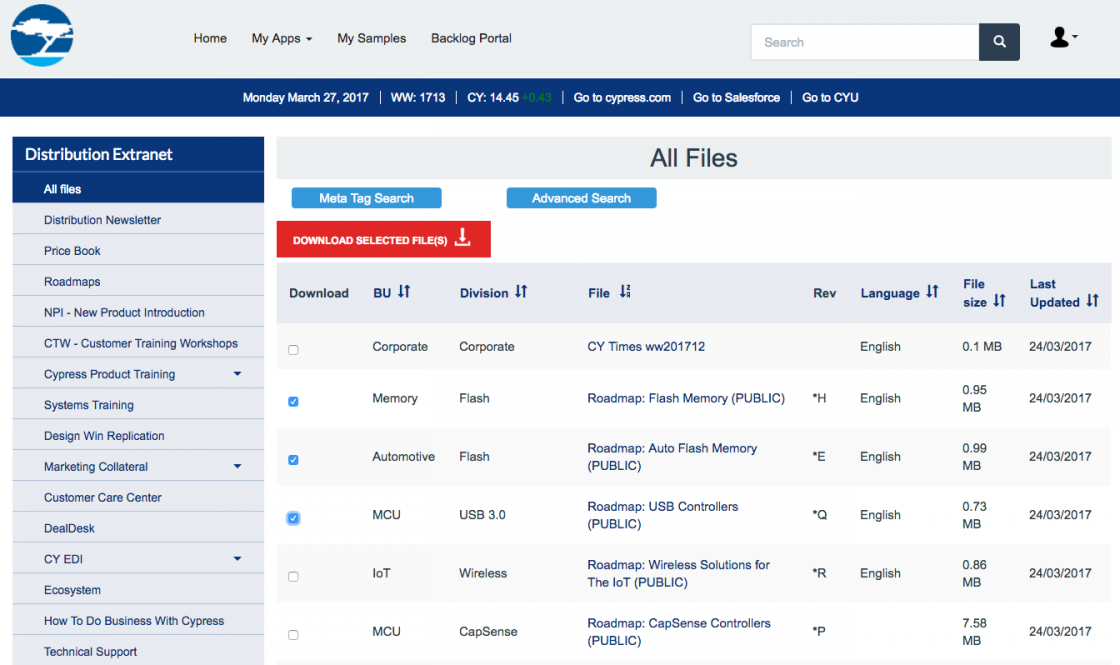Open Roadmaps sidebar item
The image size is (1120, 665).
(138, 281)
